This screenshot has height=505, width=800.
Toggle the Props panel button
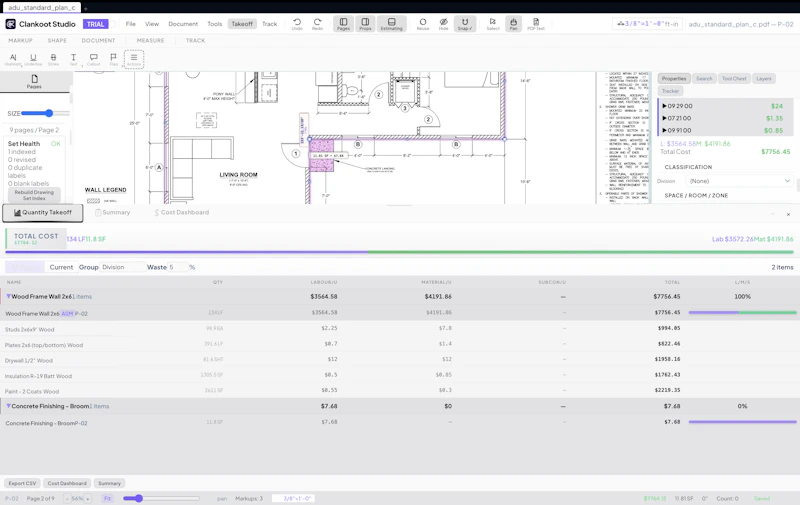tap(365, 23)
